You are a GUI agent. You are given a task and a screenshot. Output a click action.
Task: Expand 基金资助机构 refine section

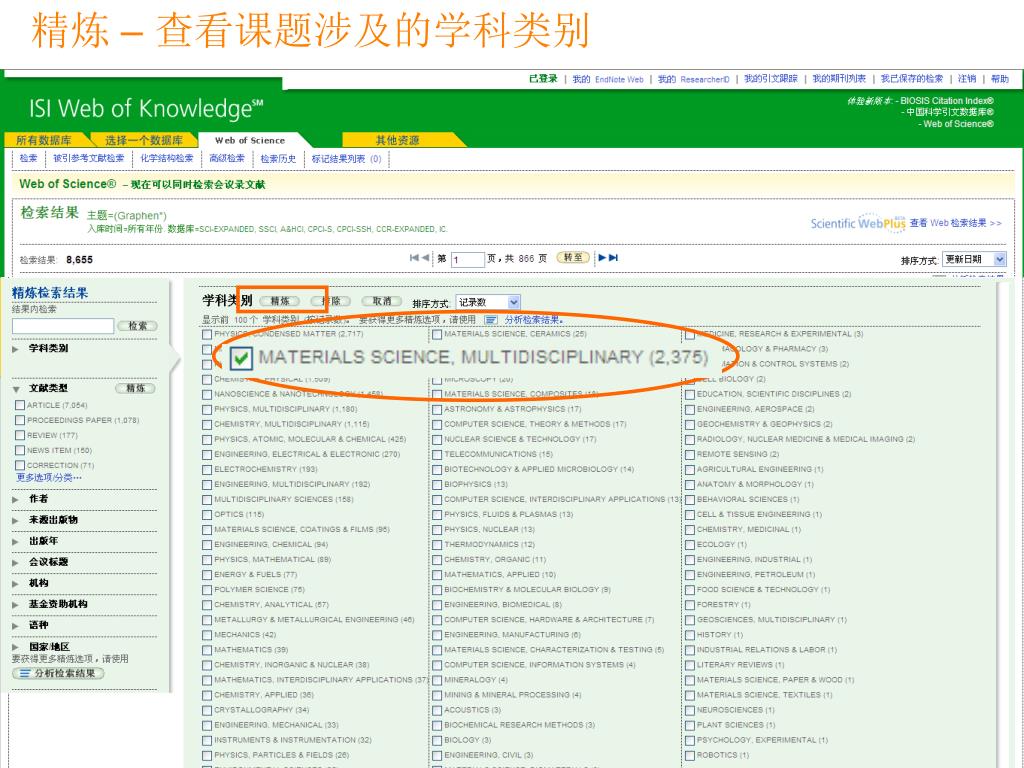pos(16,605)
